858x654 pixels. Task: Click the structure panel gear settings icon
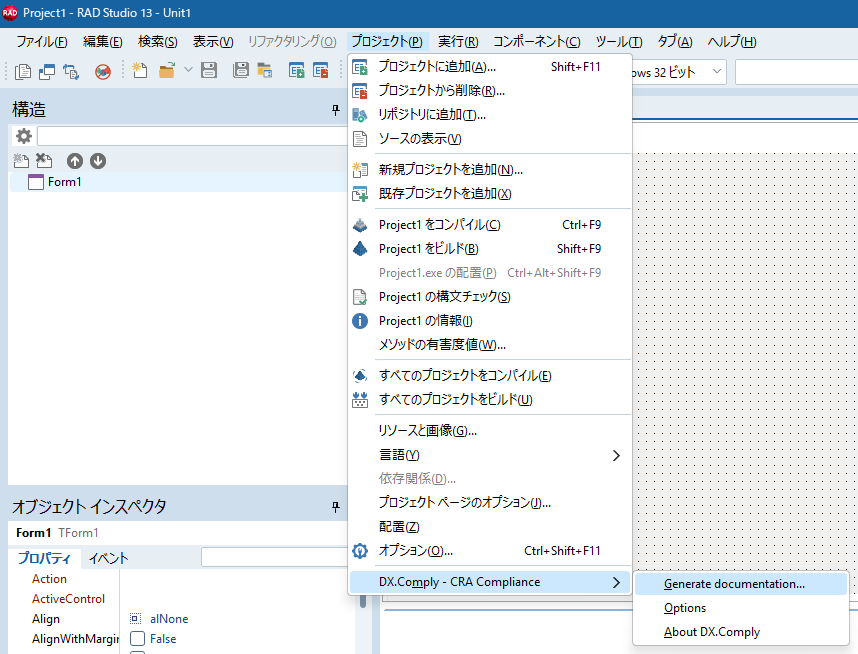(24, 136)
